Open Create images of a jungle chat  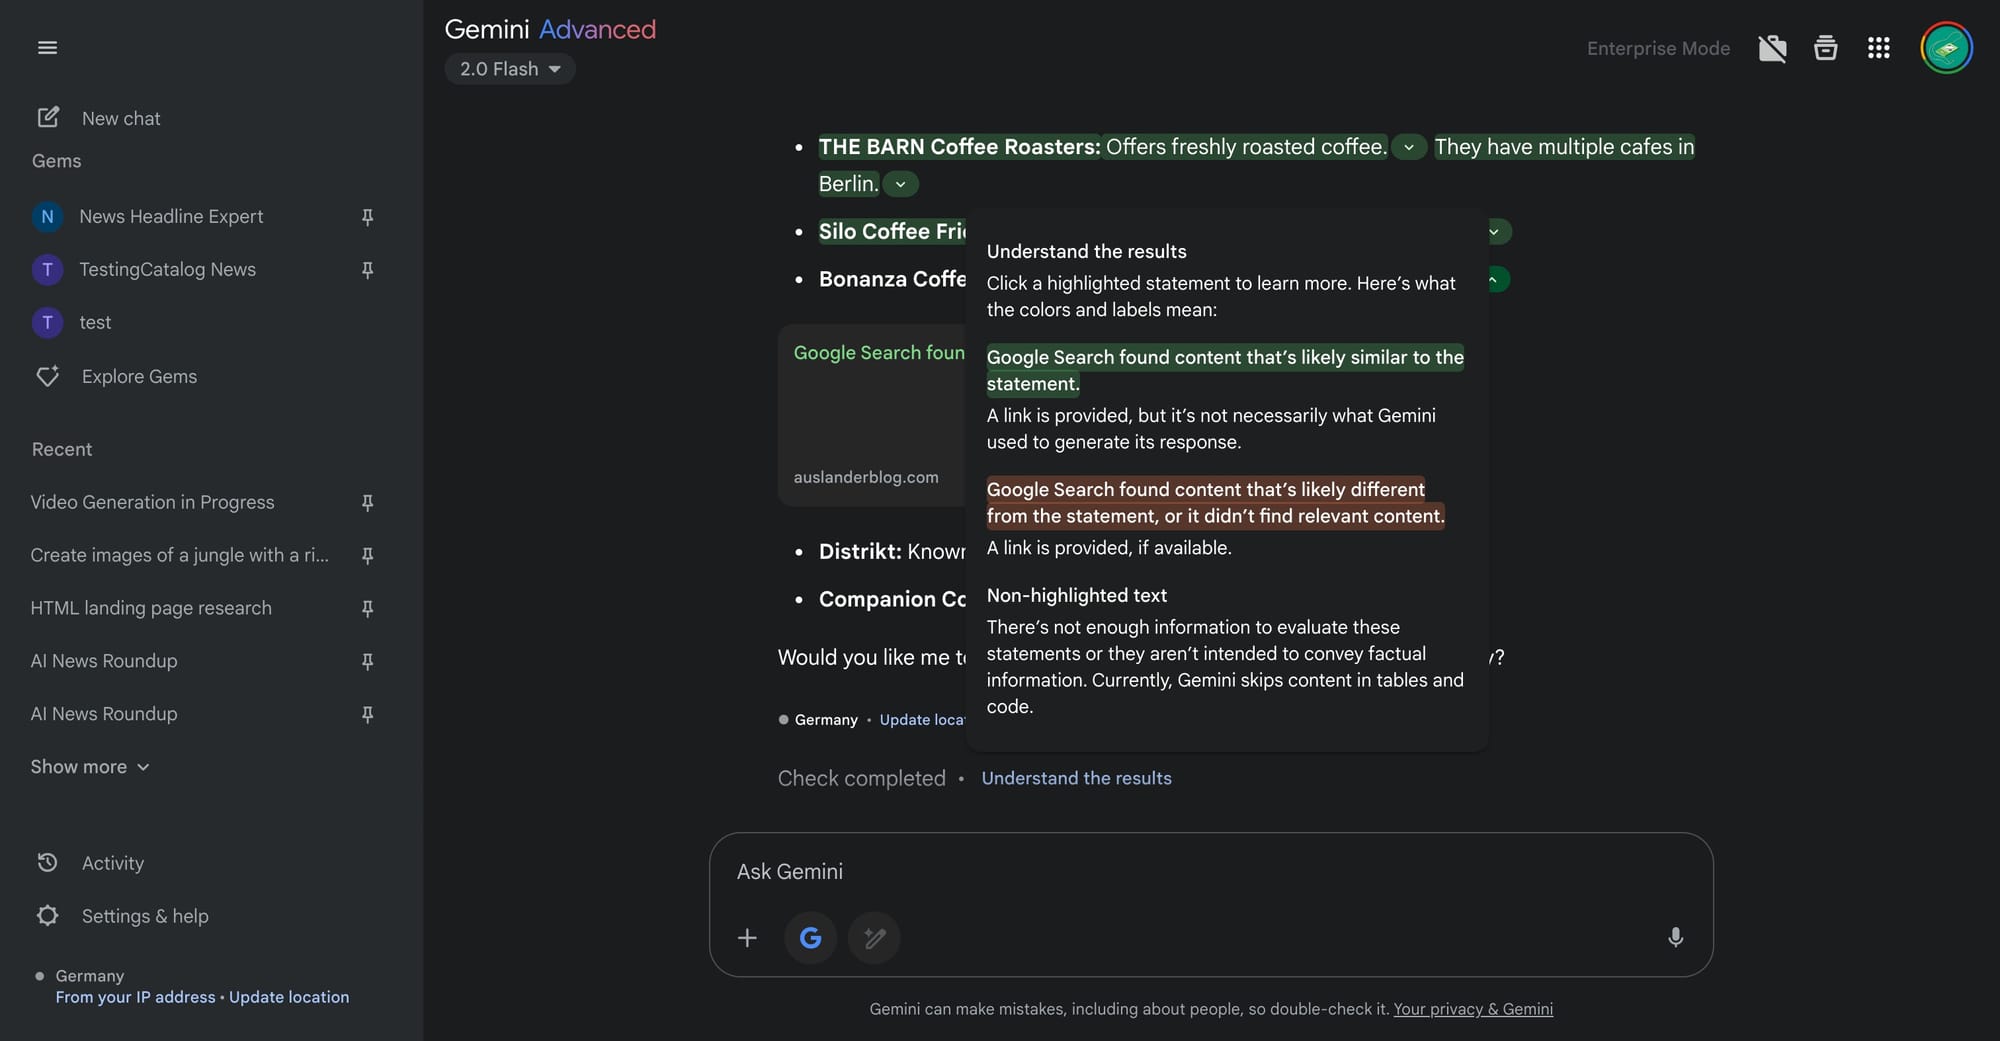(x=179, y=556)
